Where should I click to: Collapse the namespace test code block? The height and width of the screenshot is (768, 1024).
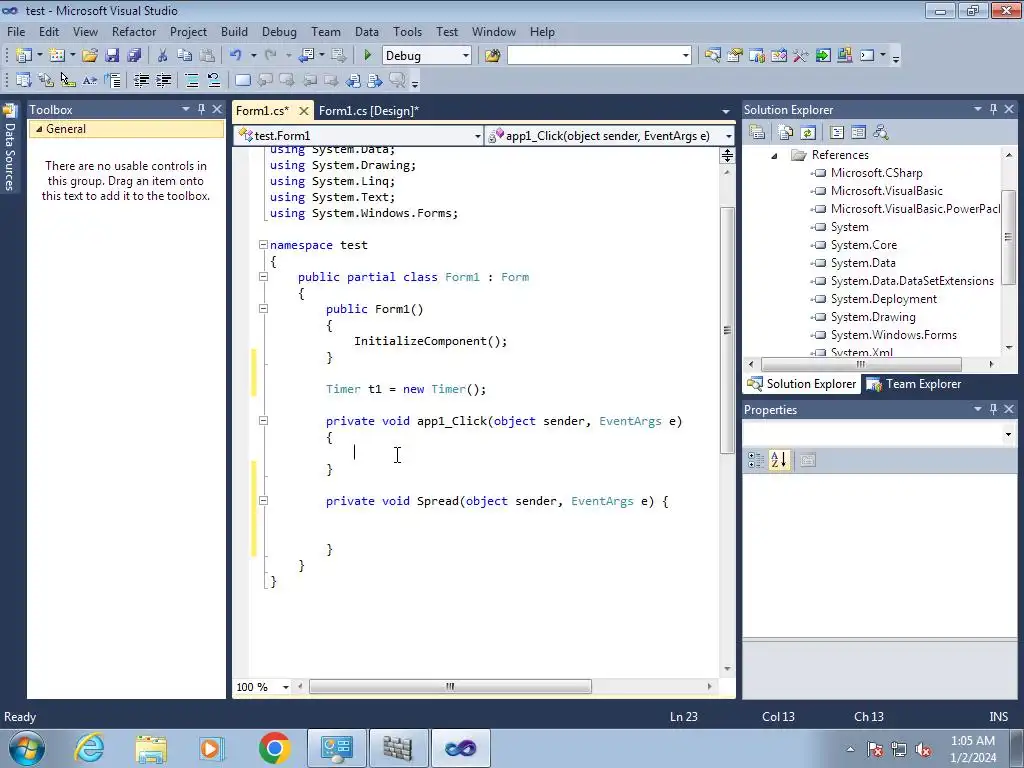point(263,245)
